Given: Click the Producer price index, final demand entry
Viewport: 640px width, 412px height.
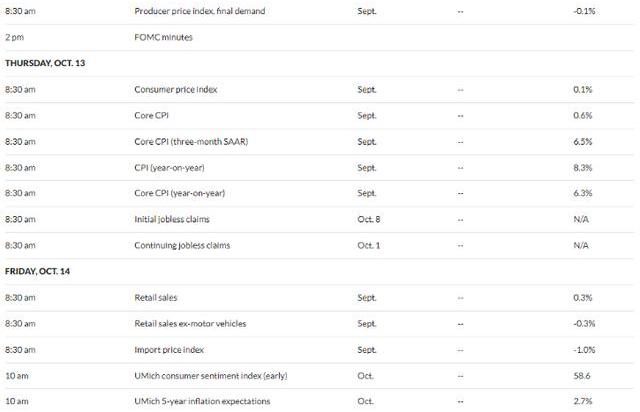Looking at the screenshot, I should (200, 11).
